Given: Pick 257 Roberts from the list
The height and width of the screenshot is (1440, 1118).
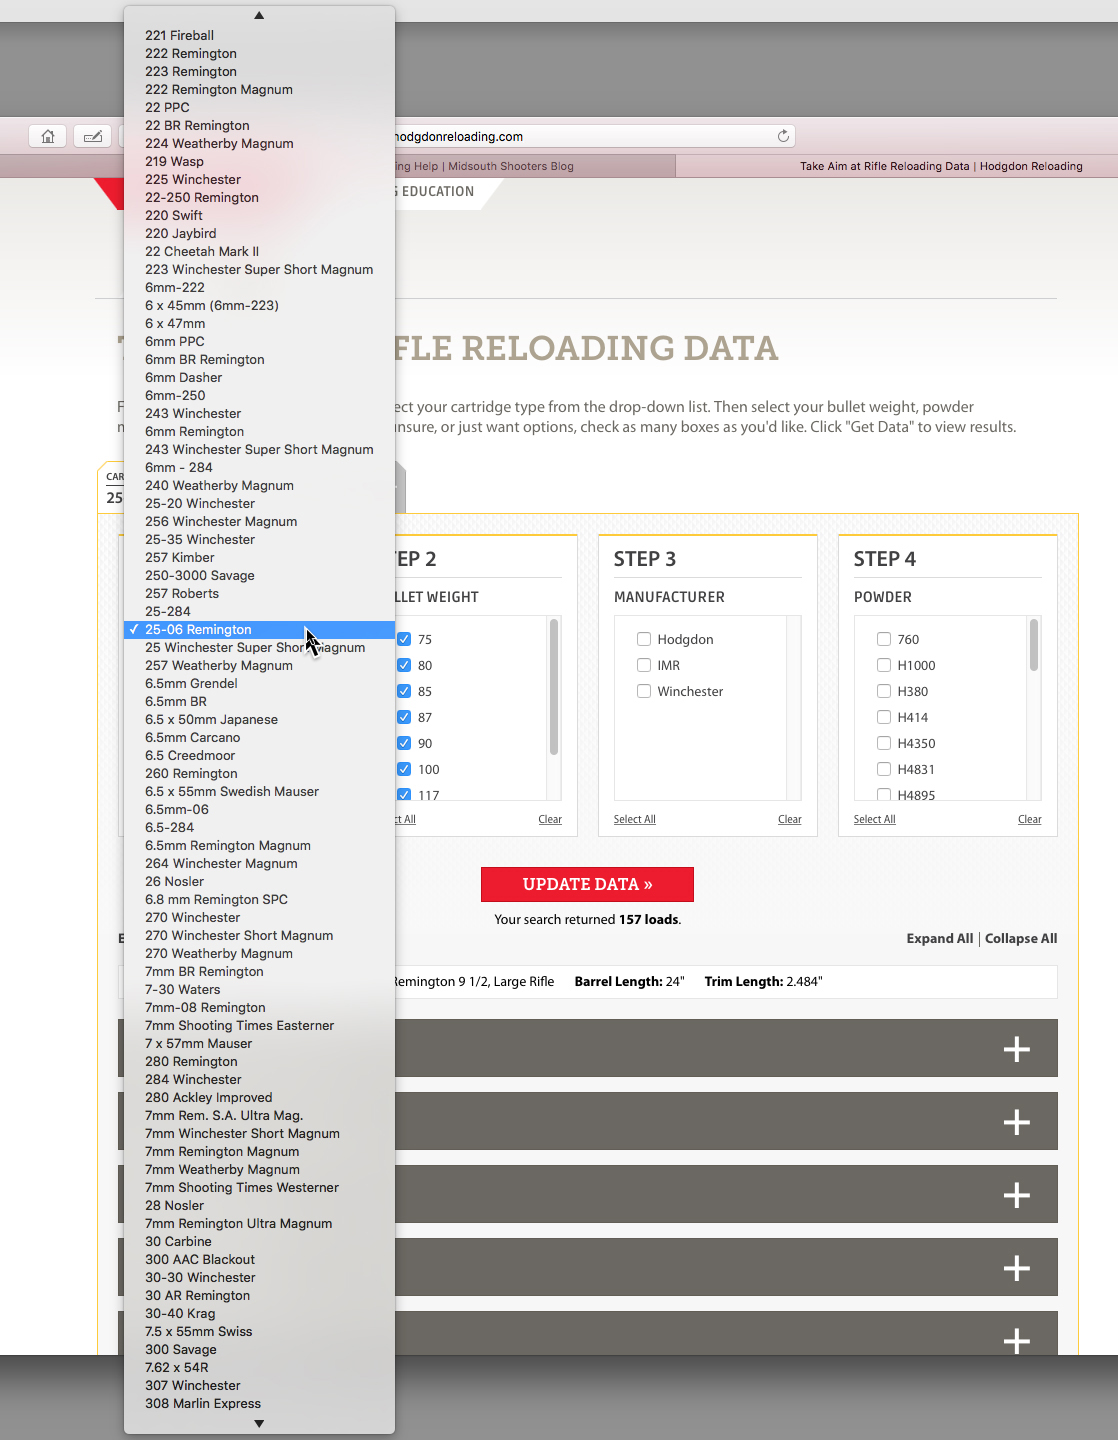Looking at the screenshot, I should click(x=259, y=594).
